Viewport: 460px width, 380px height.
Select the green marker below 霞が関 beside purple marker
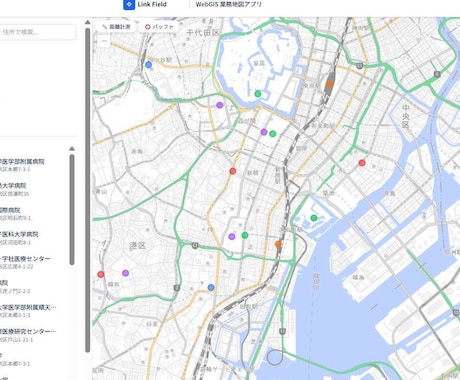[x=273, y=134]
